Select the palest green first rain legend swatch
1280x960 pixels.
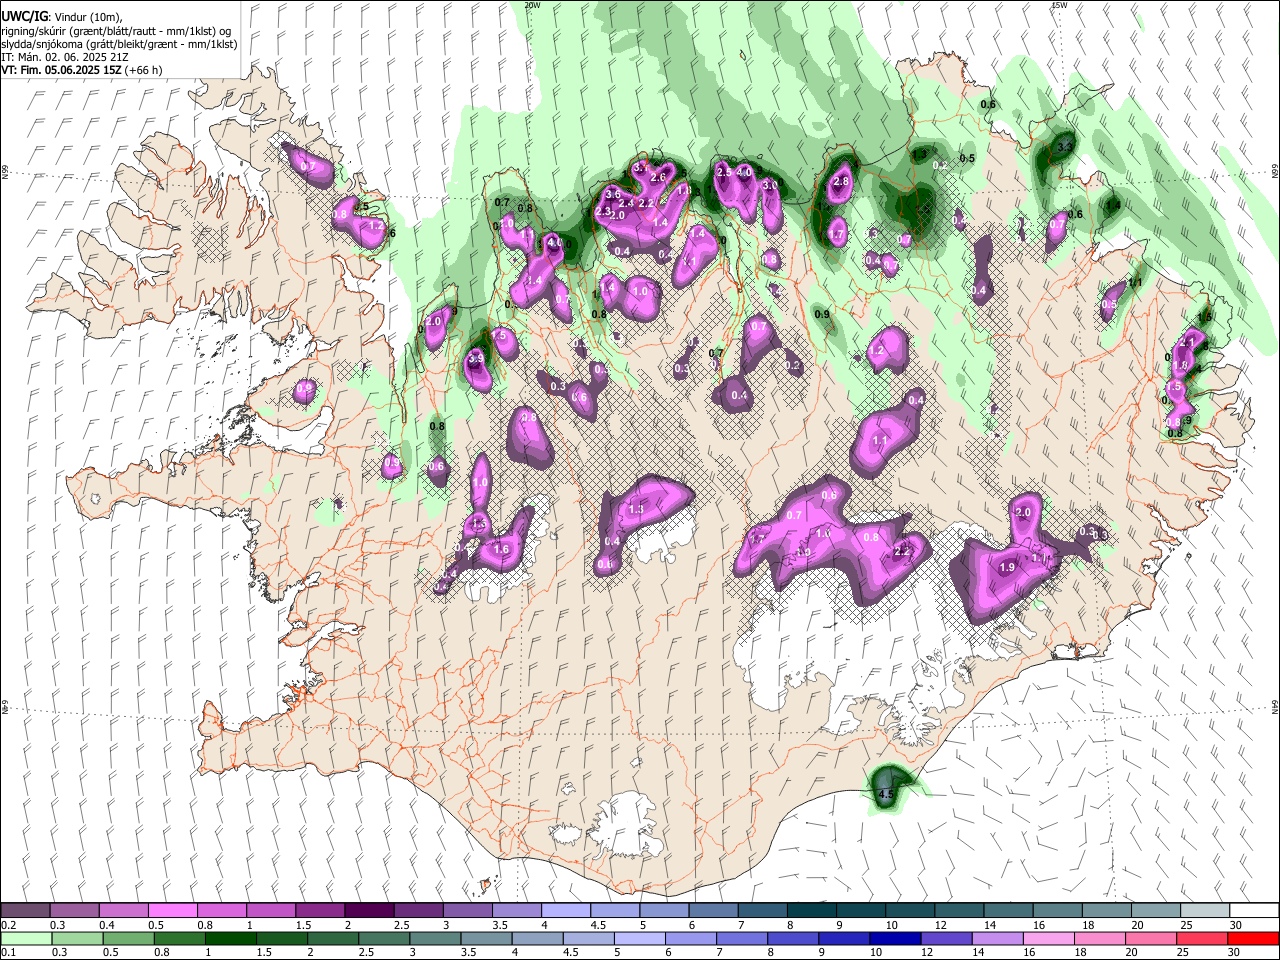tap(25, 938)
